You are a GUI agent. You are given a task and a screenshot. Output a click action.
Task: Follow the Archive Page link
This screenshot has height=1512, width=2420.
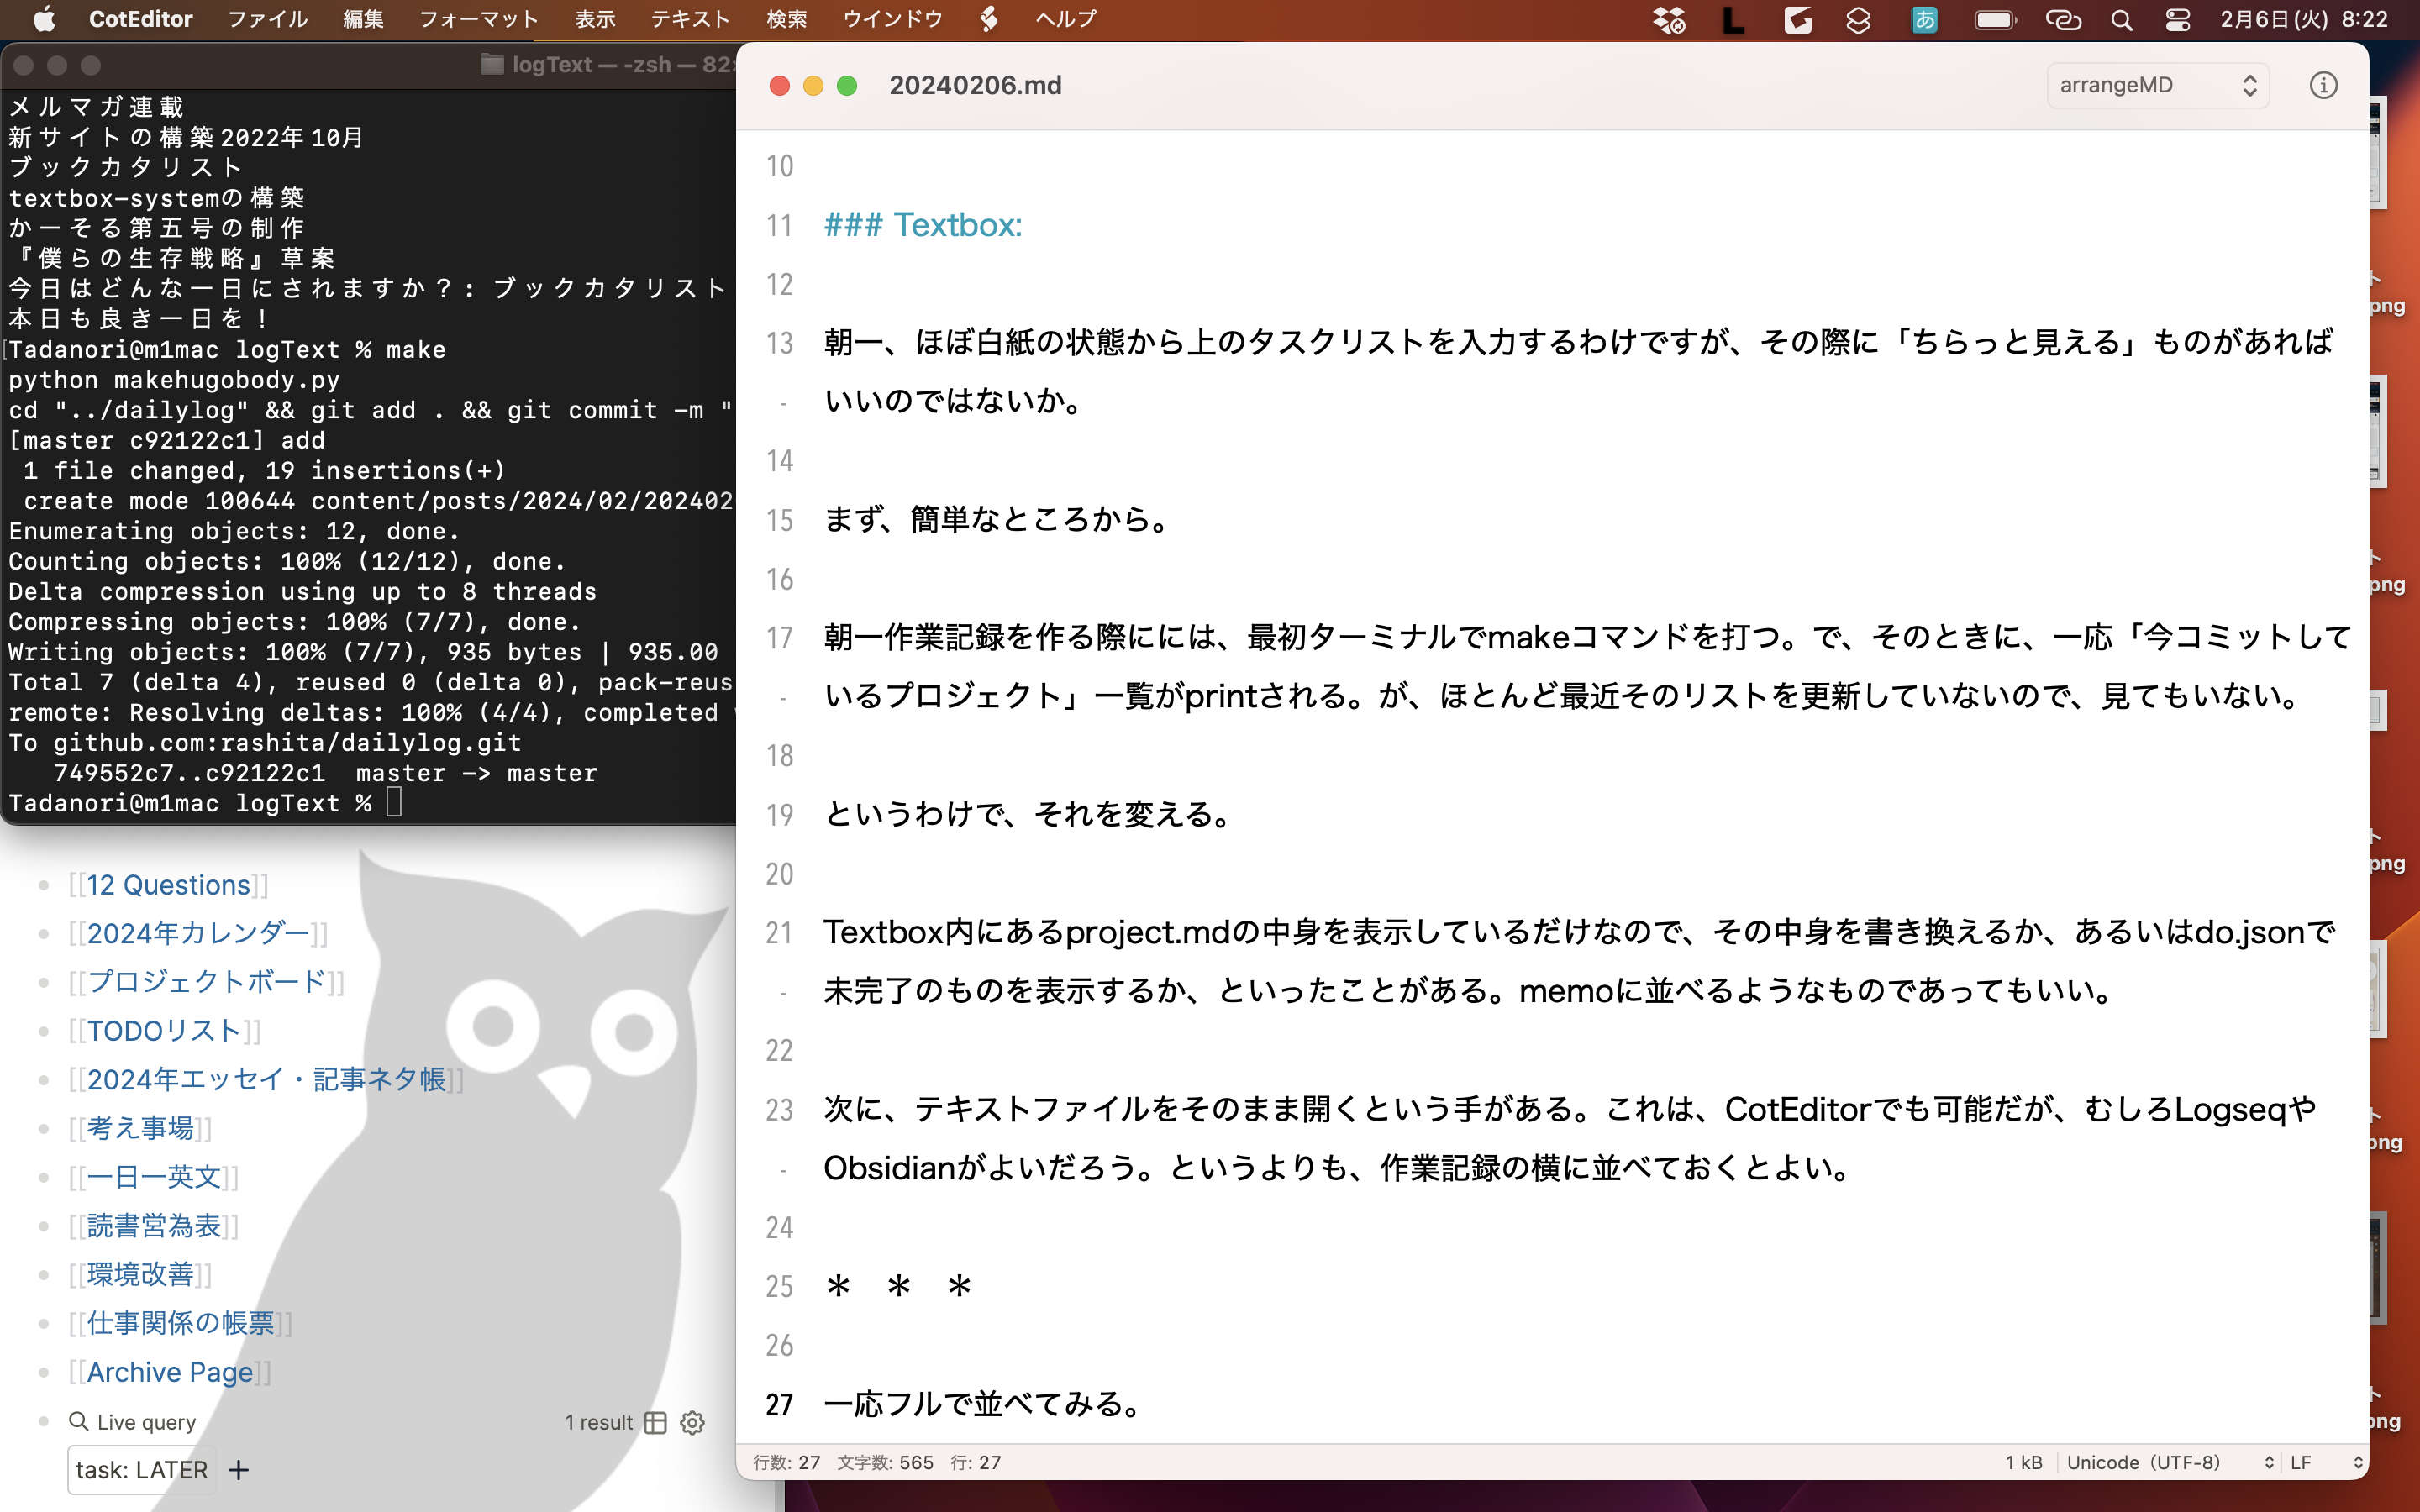pos(168,1372)
